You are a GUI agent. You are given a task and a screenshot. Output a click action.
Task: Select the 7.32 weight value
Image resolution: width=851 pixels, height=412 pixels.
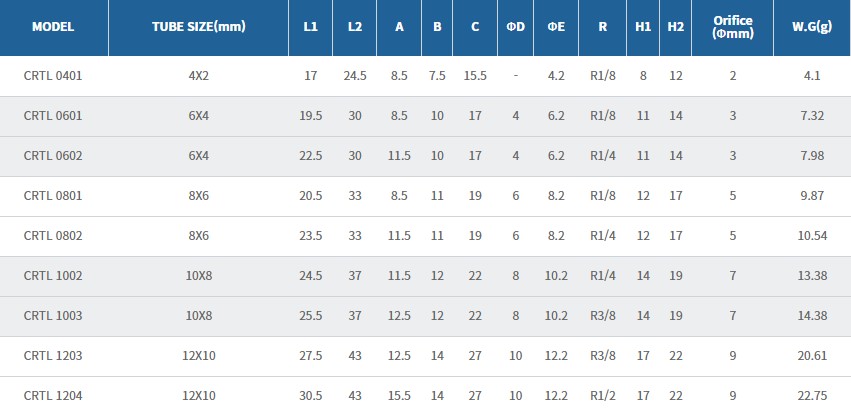click(x=811, y=115)
